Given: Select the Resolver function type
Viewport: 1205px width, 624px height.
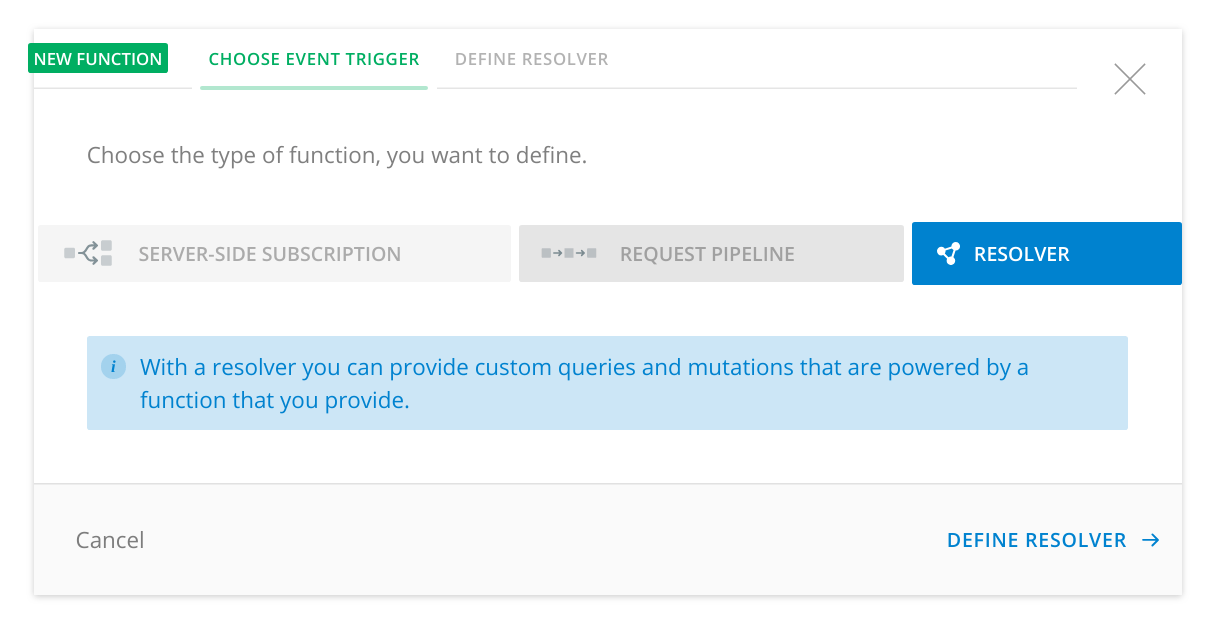Looking at the screenshot, I should pos(1047,254).
